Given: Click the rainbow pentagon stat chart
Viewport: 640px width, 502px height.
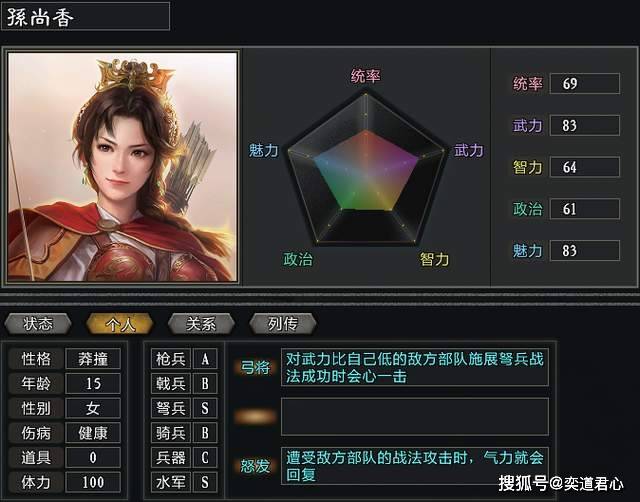Looking at the screenshot, I should (366, 169).
